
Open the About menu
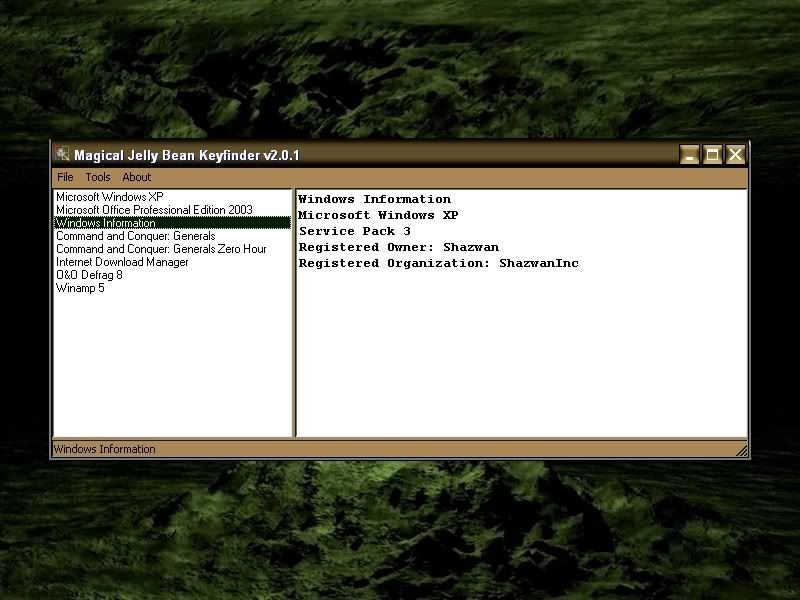click(136, 177)
